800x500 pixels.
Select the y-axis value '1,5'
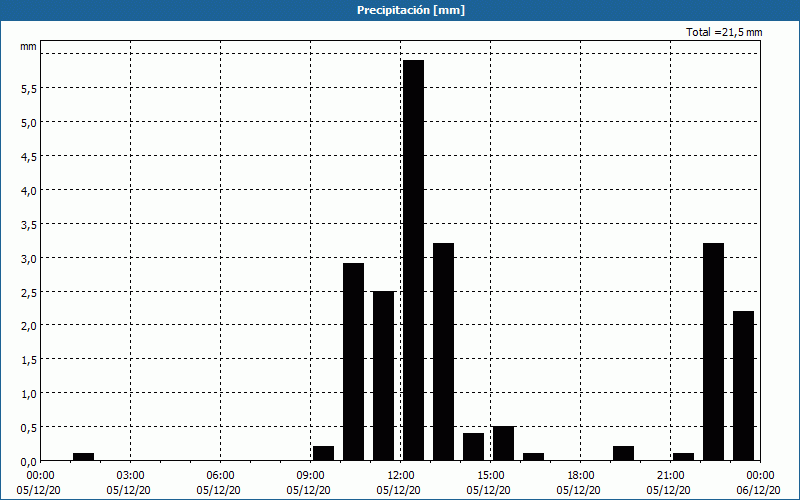28,360
